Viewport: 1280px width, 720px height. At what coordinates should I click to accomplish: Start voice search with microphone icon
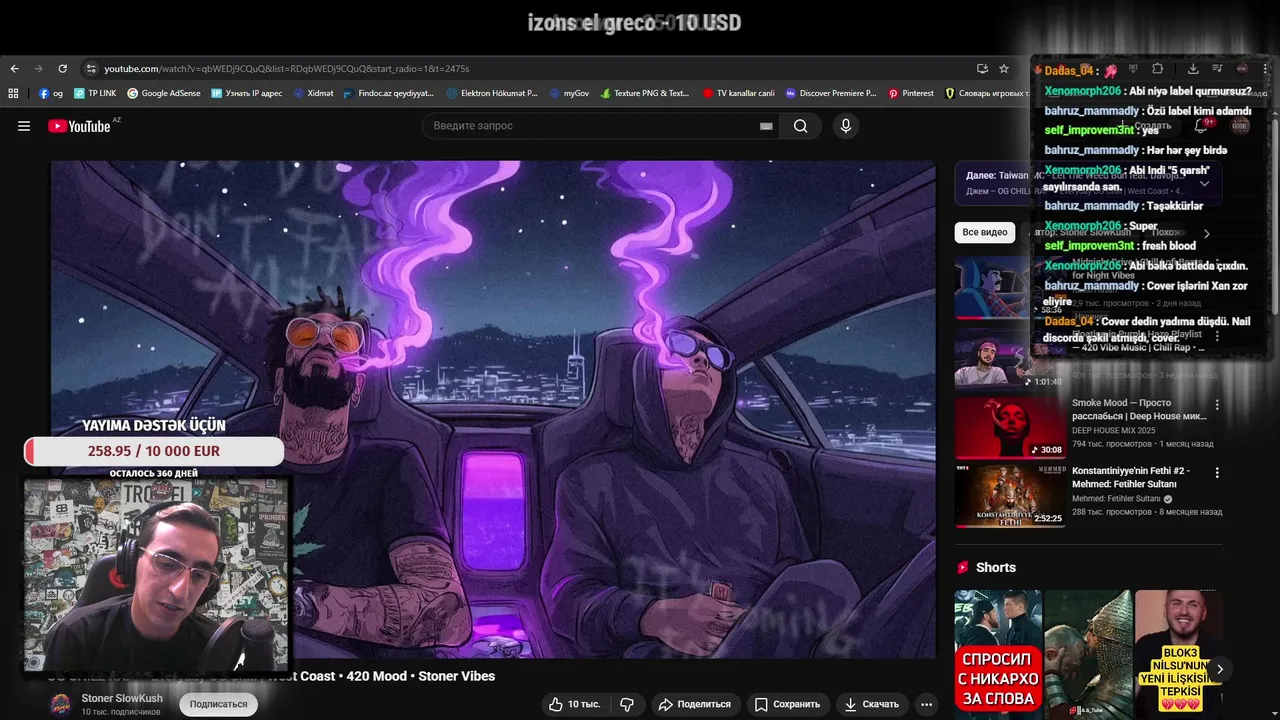(846, 126)
